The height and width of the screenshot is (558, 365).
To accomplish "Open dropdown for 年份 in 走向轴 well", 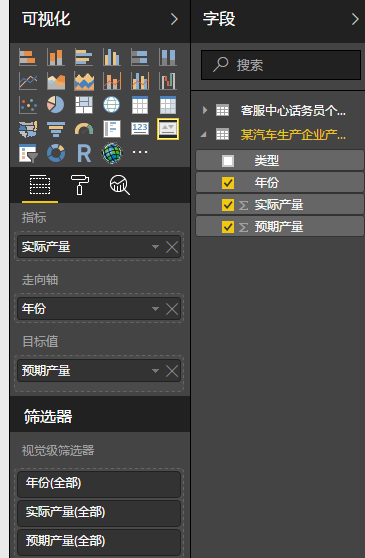I will click(x=155, y=308).
